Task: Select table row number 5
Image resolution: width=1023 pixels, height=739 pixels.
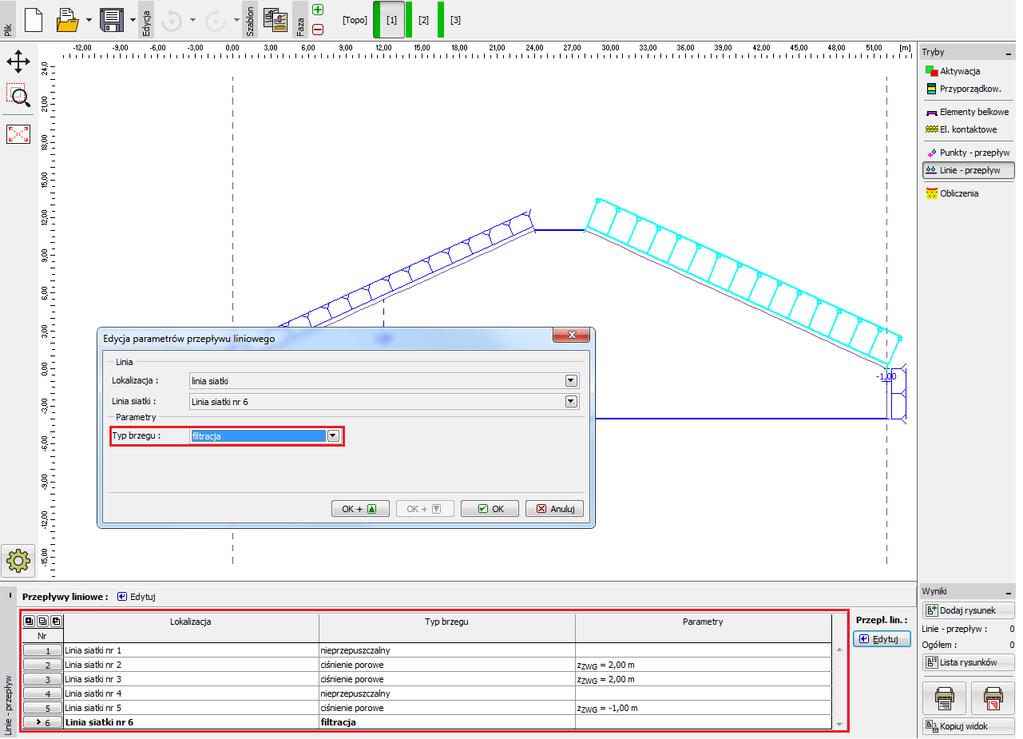Action: pos(42,708)
